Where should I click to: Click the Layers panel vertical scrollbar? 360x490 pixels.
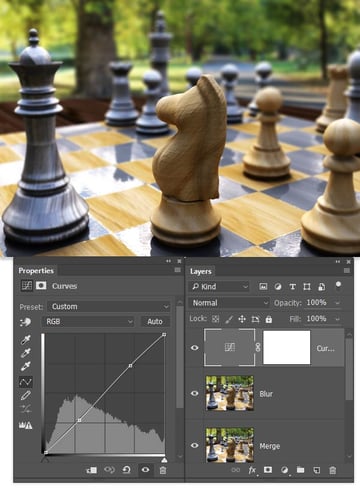[x=349, y=368]
